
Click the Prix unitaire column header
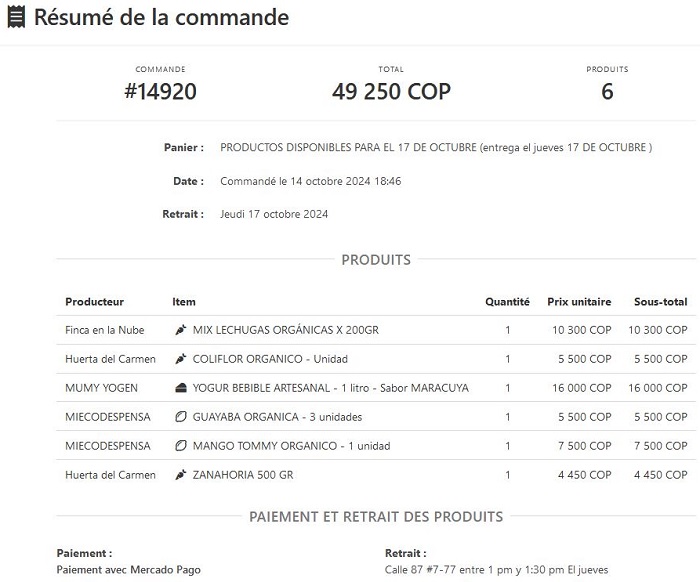tap(579, 302)
